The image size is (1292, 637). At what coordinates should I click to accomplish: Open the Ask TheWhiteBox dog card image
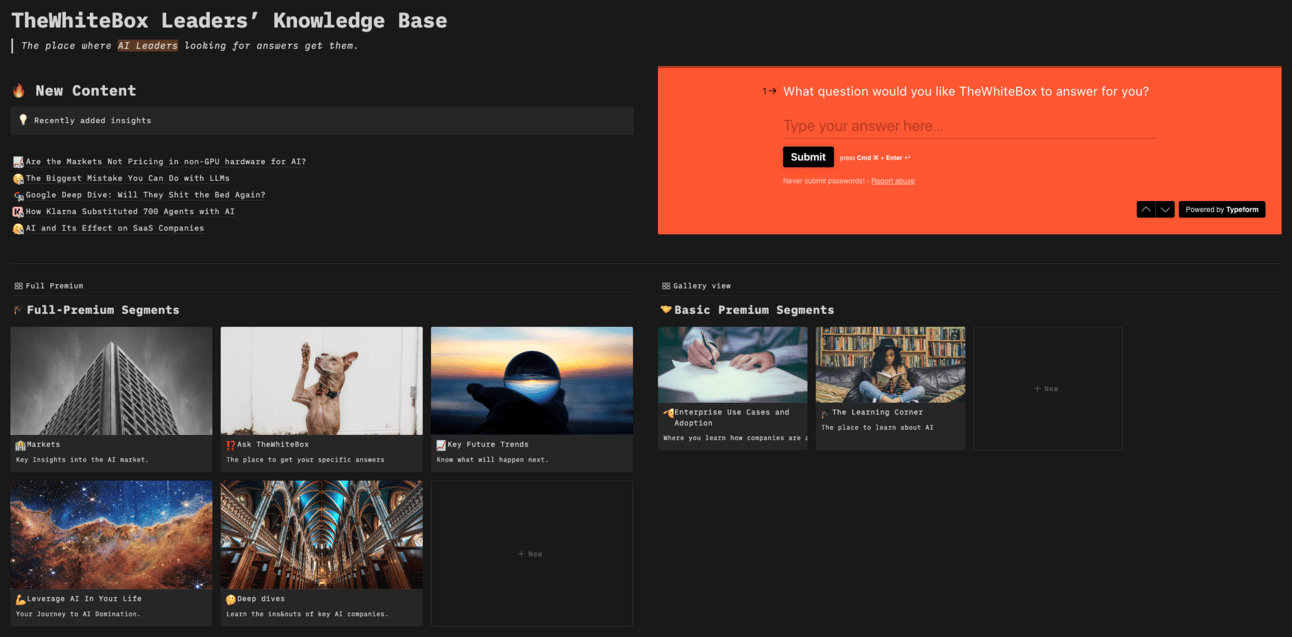[321, 380]
